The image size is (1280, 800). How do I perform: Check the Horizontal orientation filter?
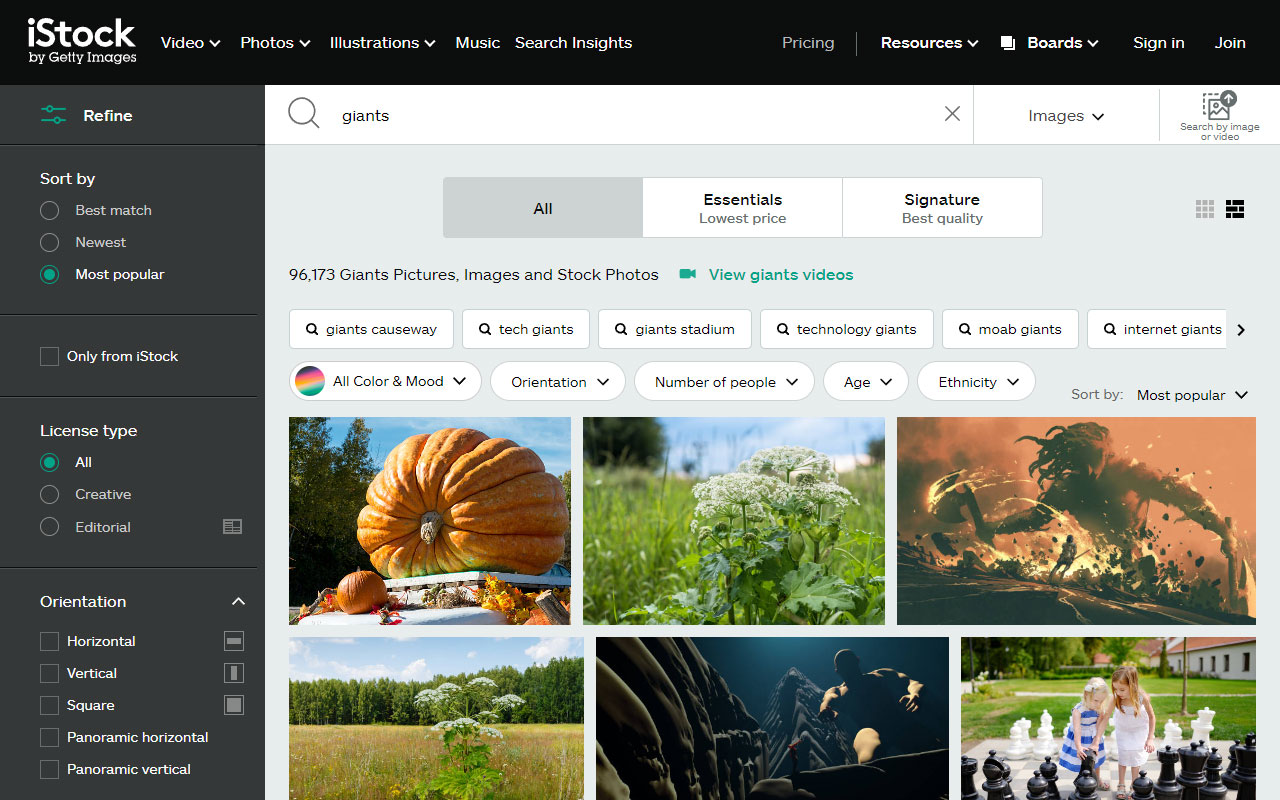(x=47, y=641)
